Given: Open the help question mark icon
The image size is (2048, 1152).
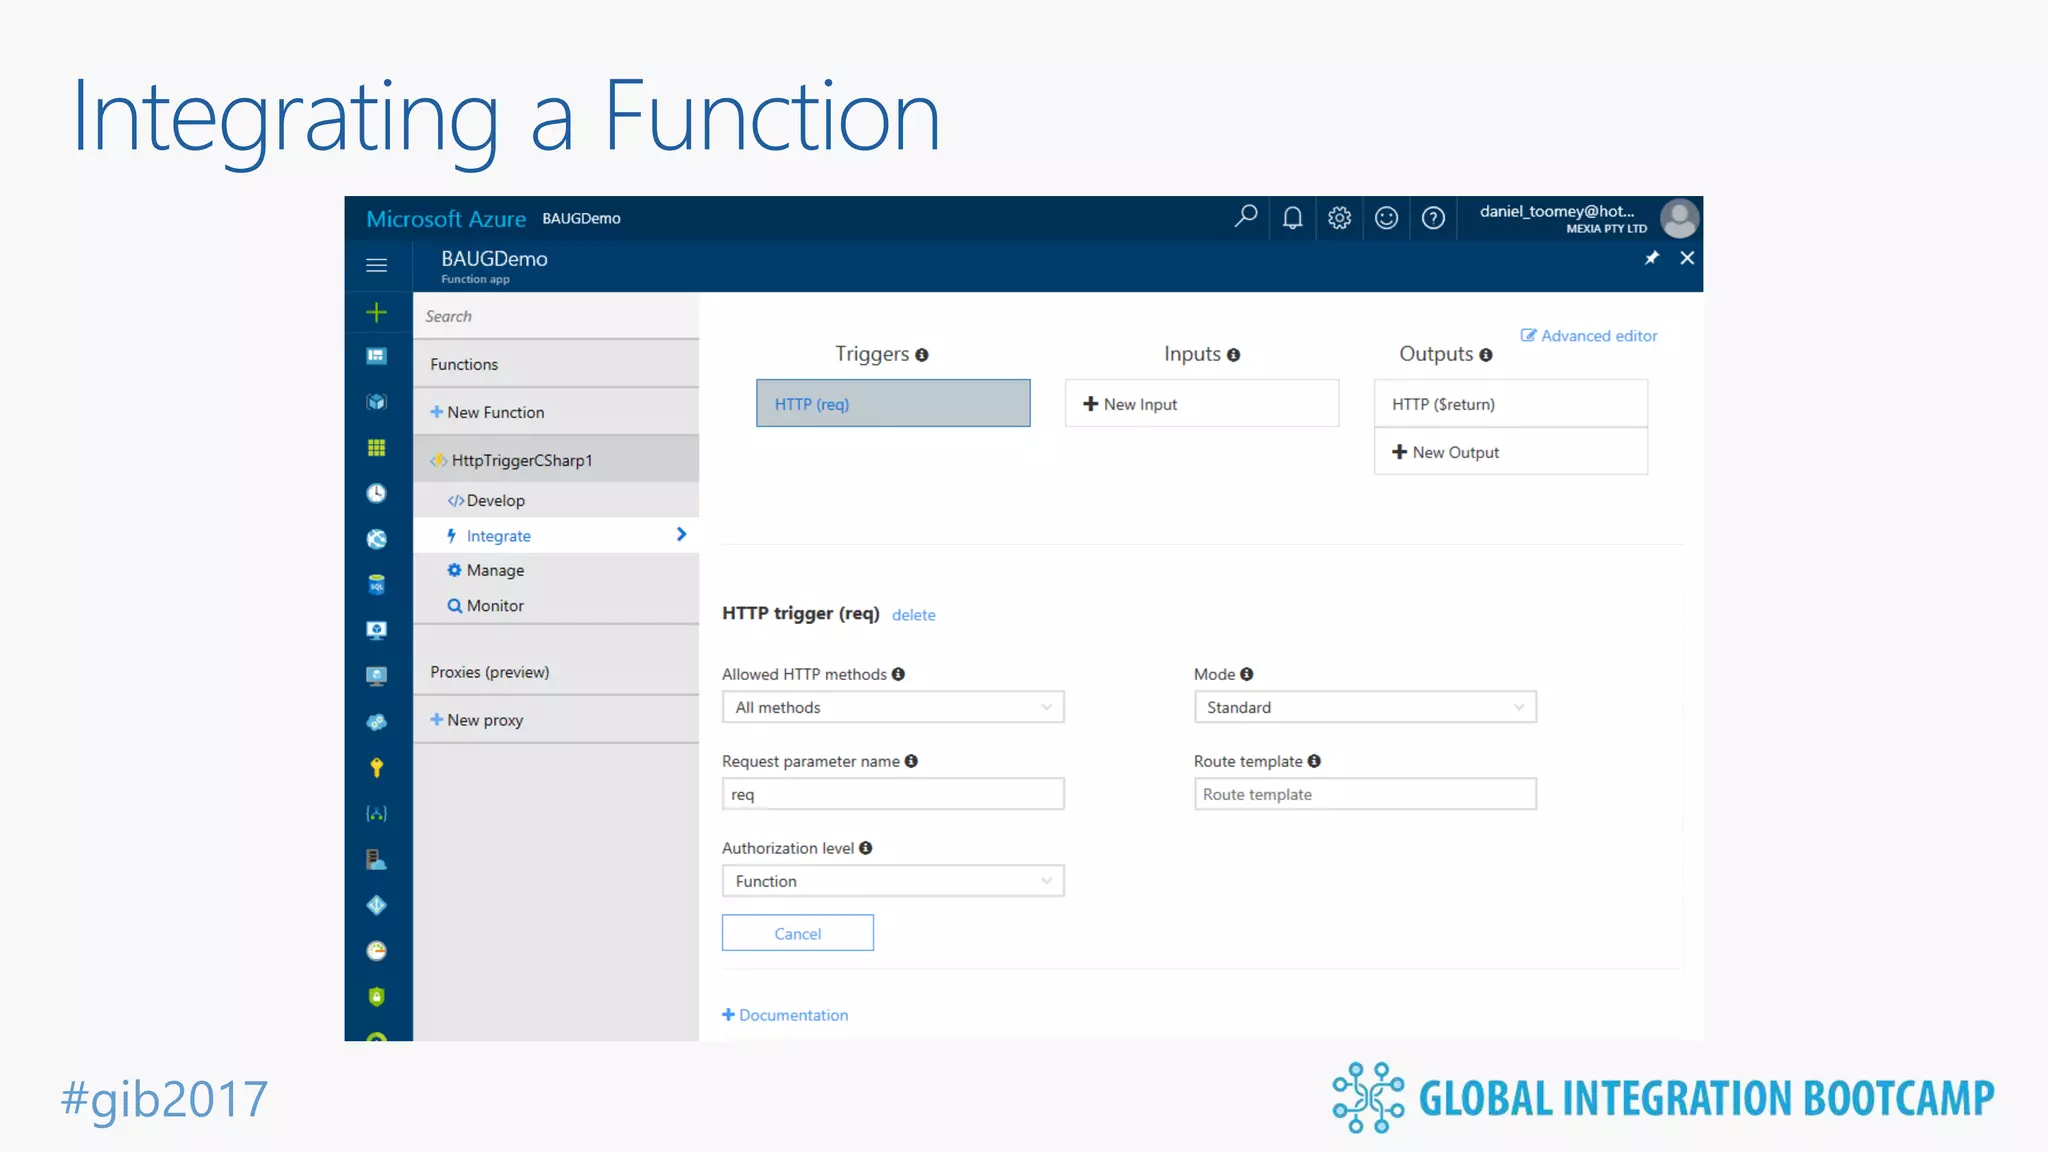Looking at the screenshot, I should pyautogui.click(x=1433, y=217).
